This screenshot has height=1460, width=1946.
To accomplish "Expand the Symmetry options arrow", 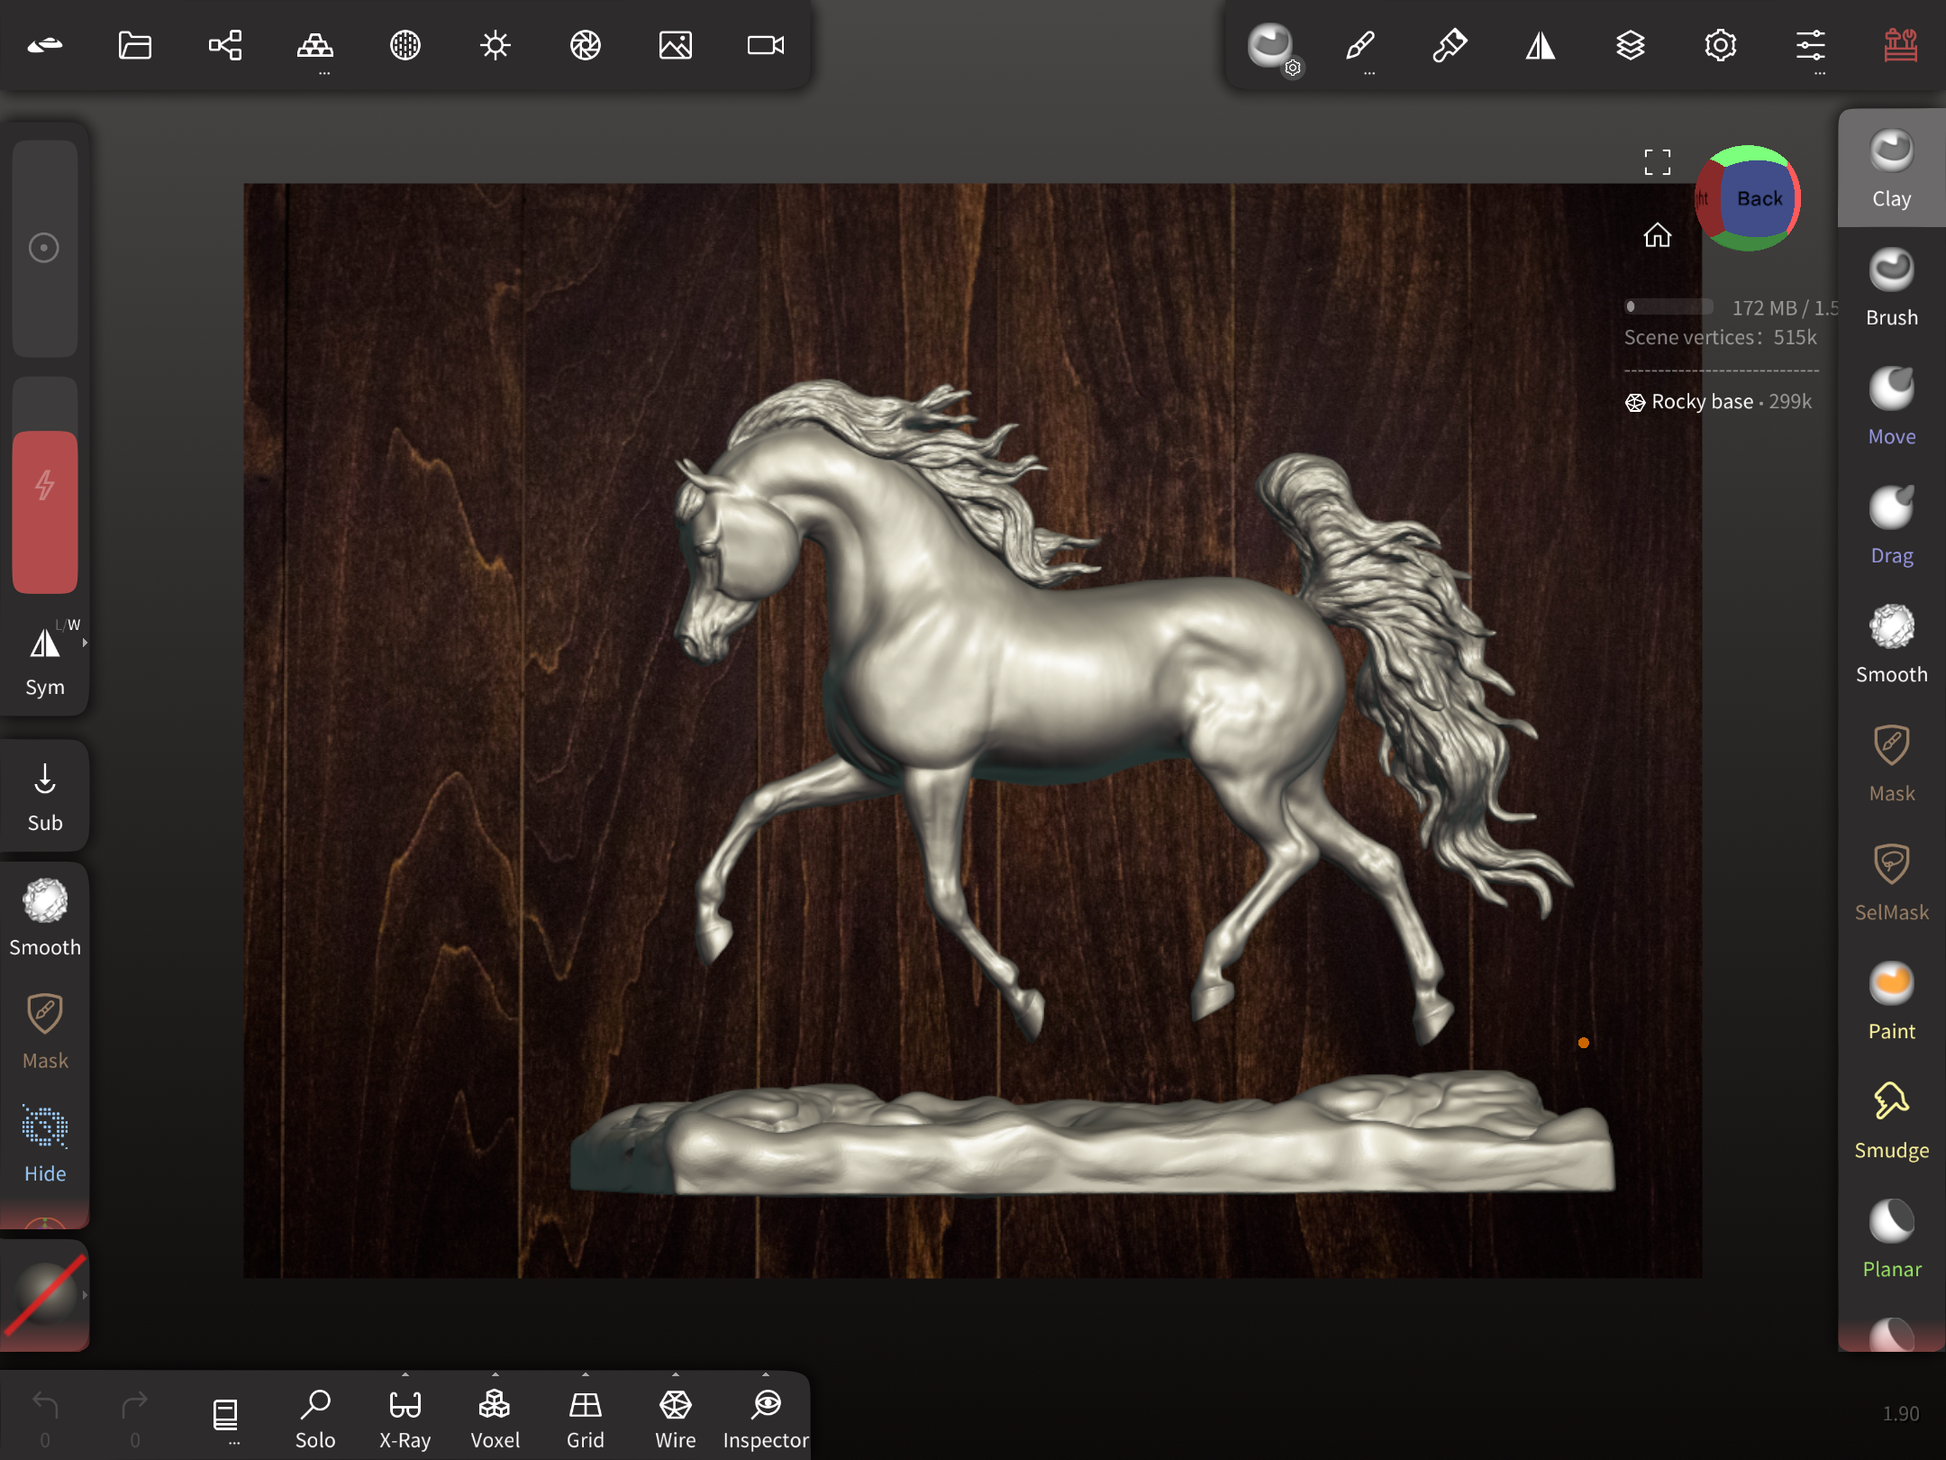I will click(85, 643).
